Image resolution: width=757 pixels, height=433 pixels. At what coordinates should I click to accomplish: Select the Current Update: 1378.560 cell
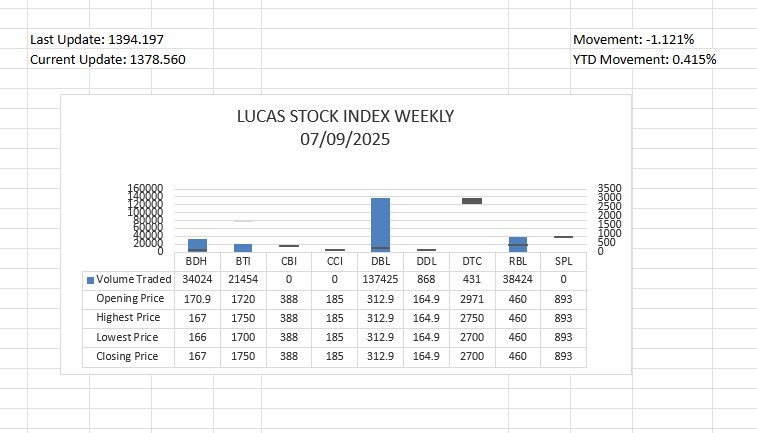click(x=108, y=59)
